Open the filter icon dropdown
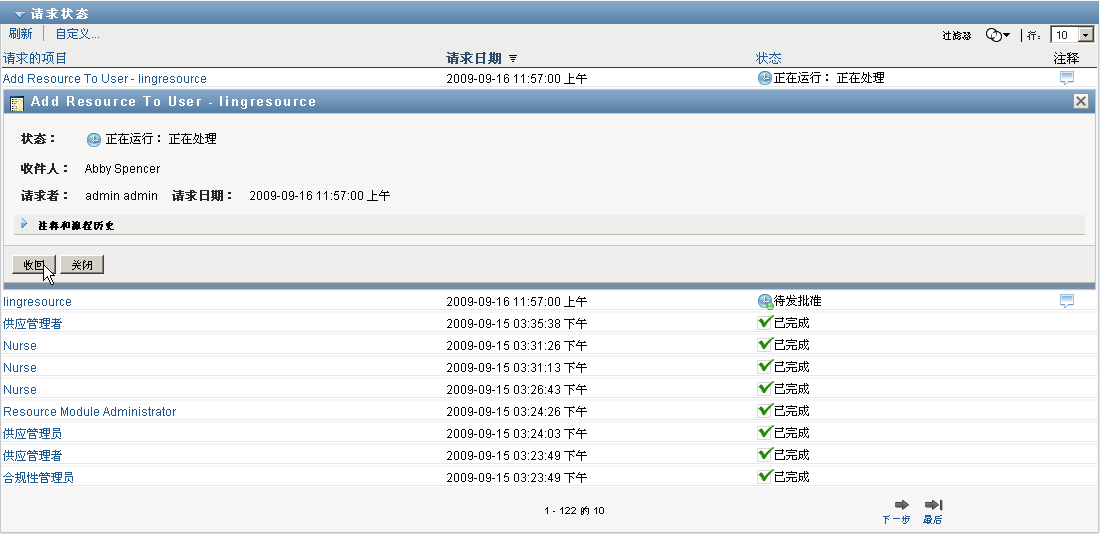Image resolution: width=1100 pixels, height=534 pixels. (x=997, y=35)
